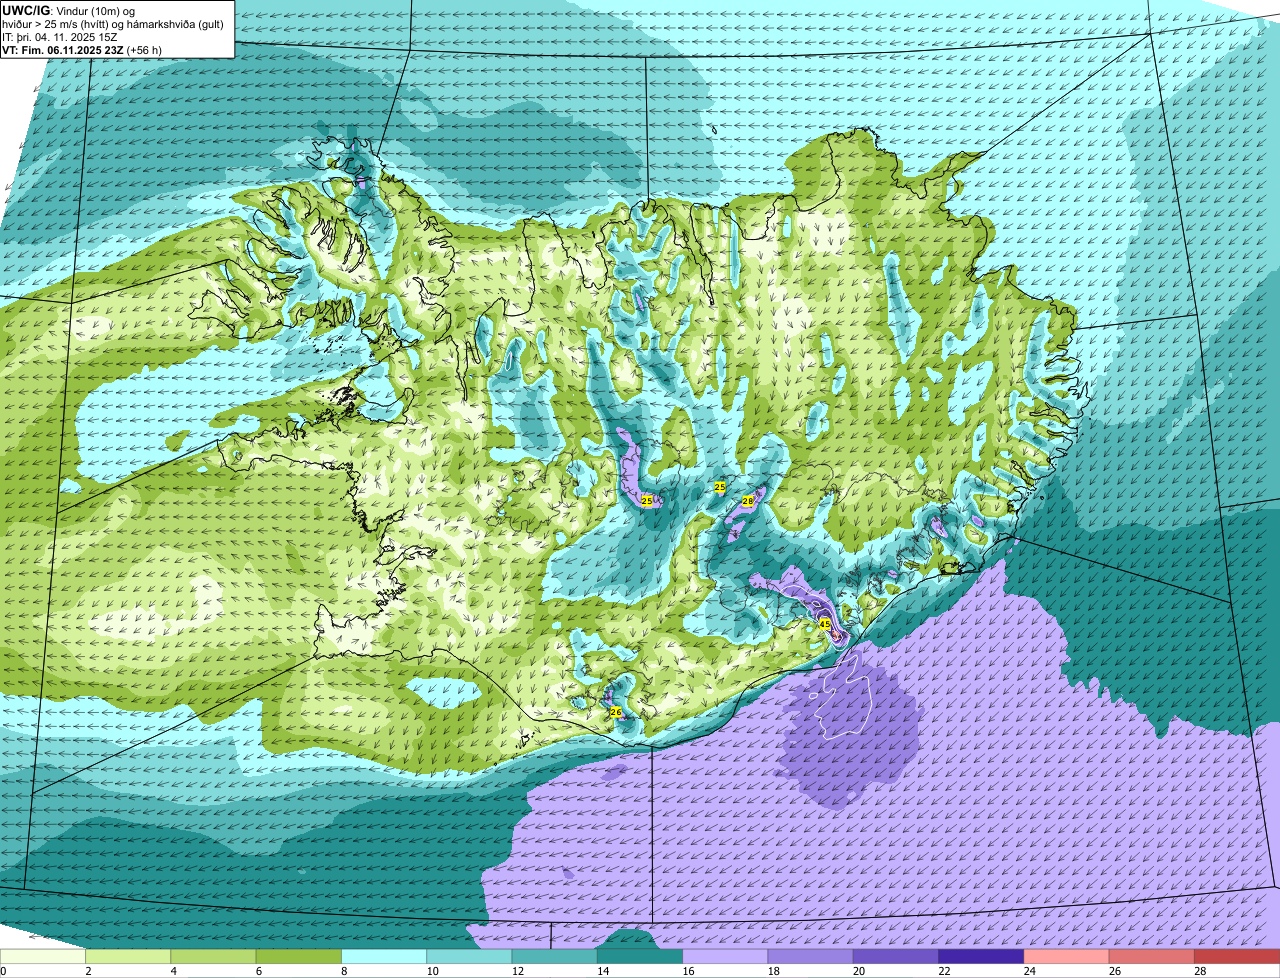
Task: Click the "UWC/IG: Vindur (10m) og" title line
Action: pos(69,10)
